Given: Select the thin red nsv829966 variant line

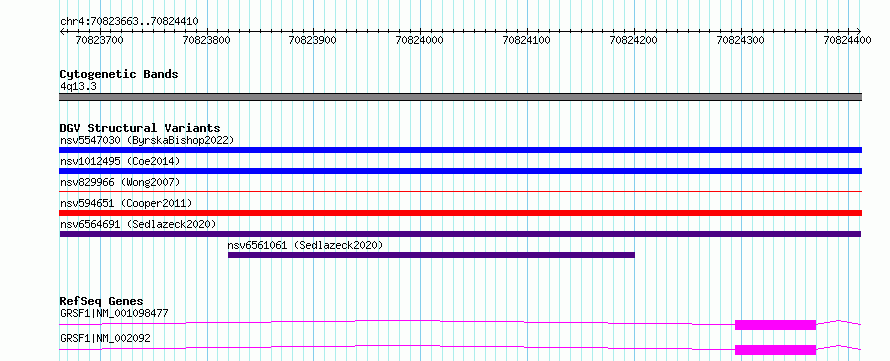Looking at the screenshot, I should (460, 192).
